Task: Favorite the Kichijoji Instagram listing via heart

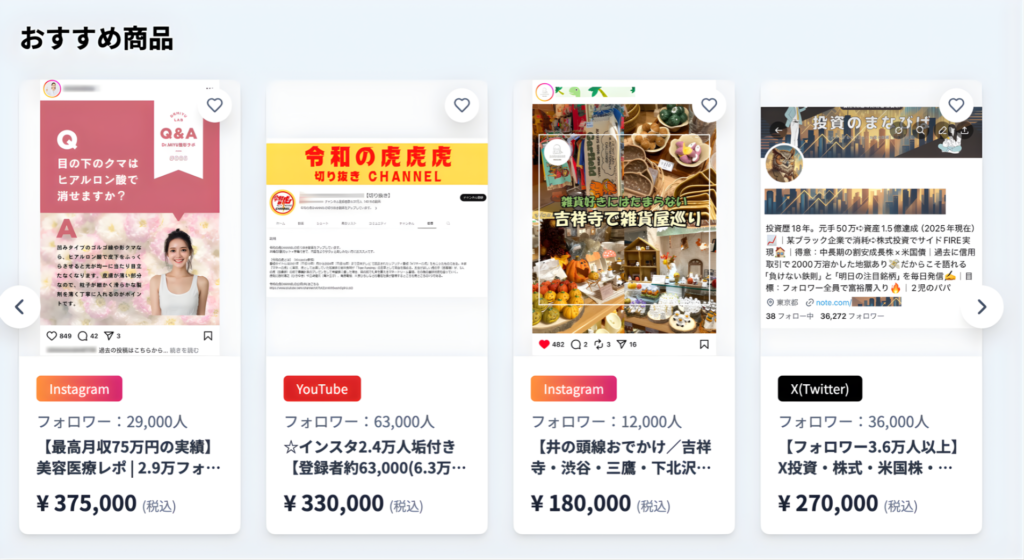Action: click(x=709, y=105)
